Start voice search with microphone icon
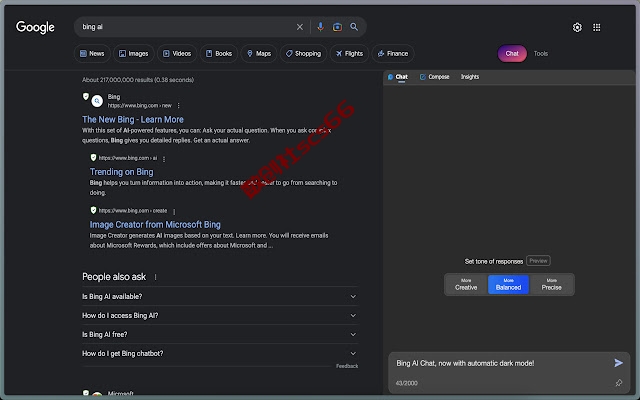The width and height of the screenshot is (640, 400). tap(320, 27)
